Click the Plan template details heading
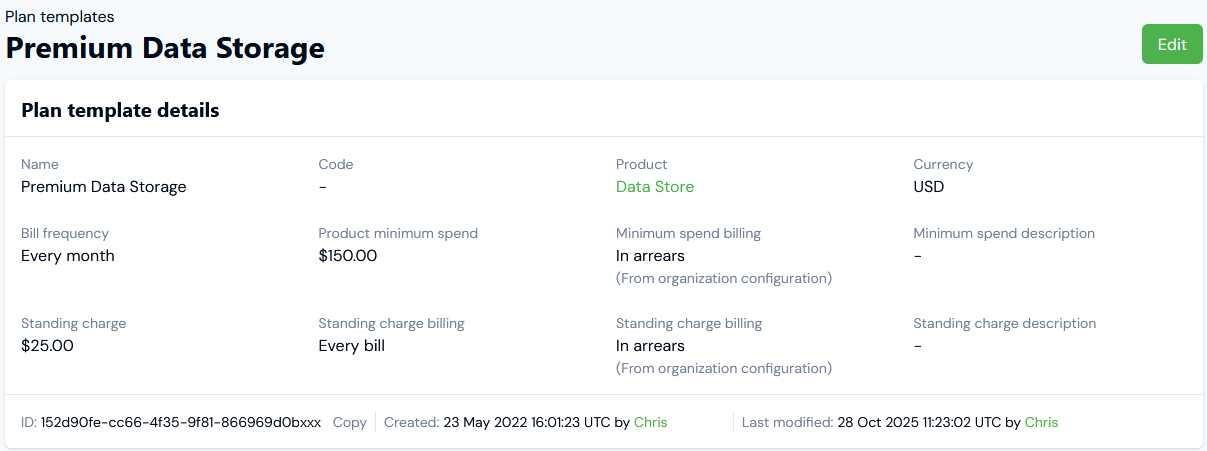 click(120, 111)
